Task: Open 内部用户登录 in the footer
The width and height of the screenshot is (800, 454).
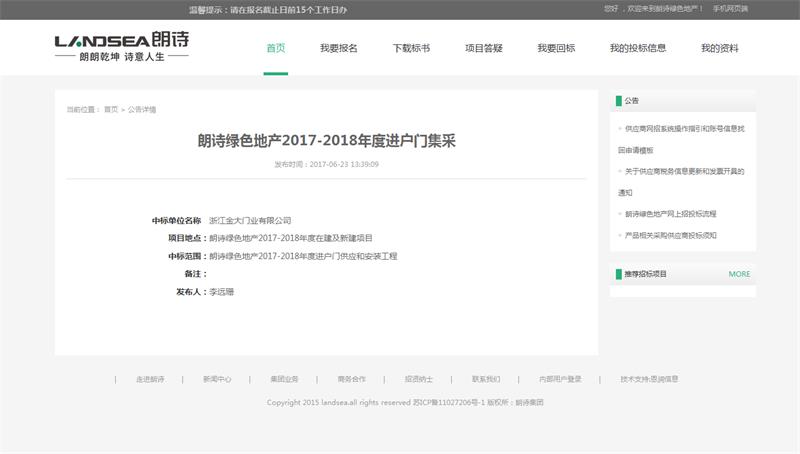Action: click(x=560, y=380)
